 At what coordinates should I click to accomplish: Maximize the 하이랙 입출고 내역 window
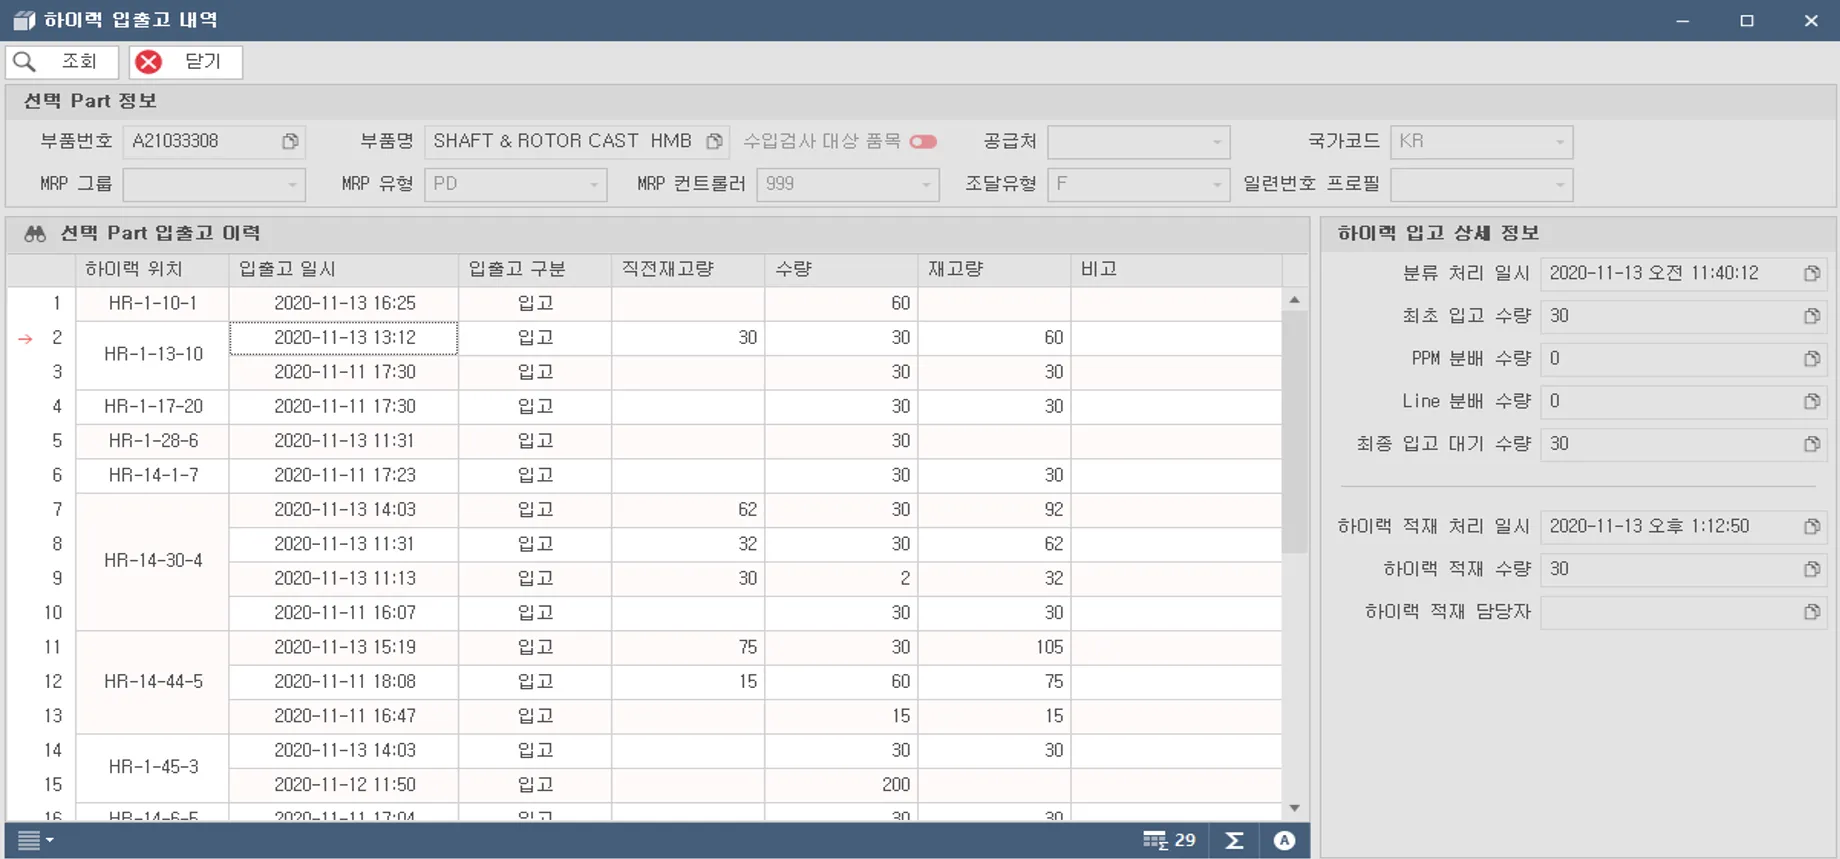(x=1747, y=20)
